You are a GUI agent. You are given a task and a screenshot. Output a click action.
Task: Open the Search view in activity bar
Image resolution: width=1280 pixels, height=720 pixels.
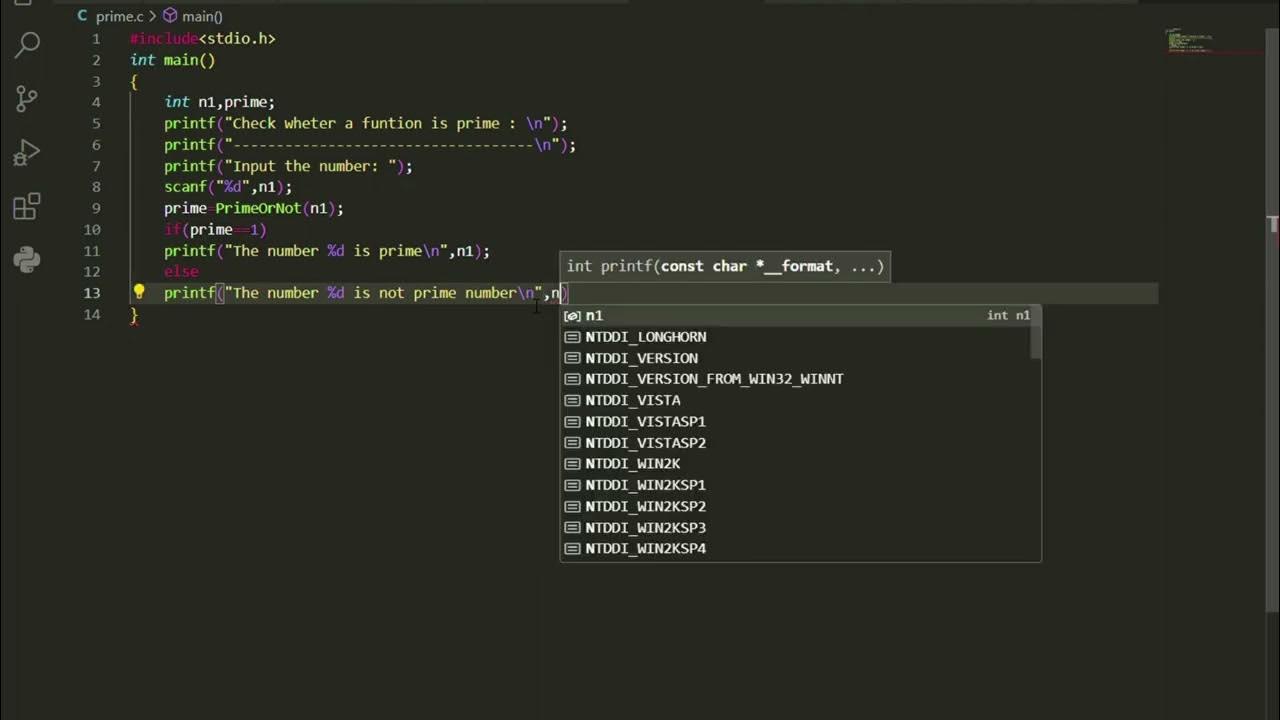[x=27, y=44]
